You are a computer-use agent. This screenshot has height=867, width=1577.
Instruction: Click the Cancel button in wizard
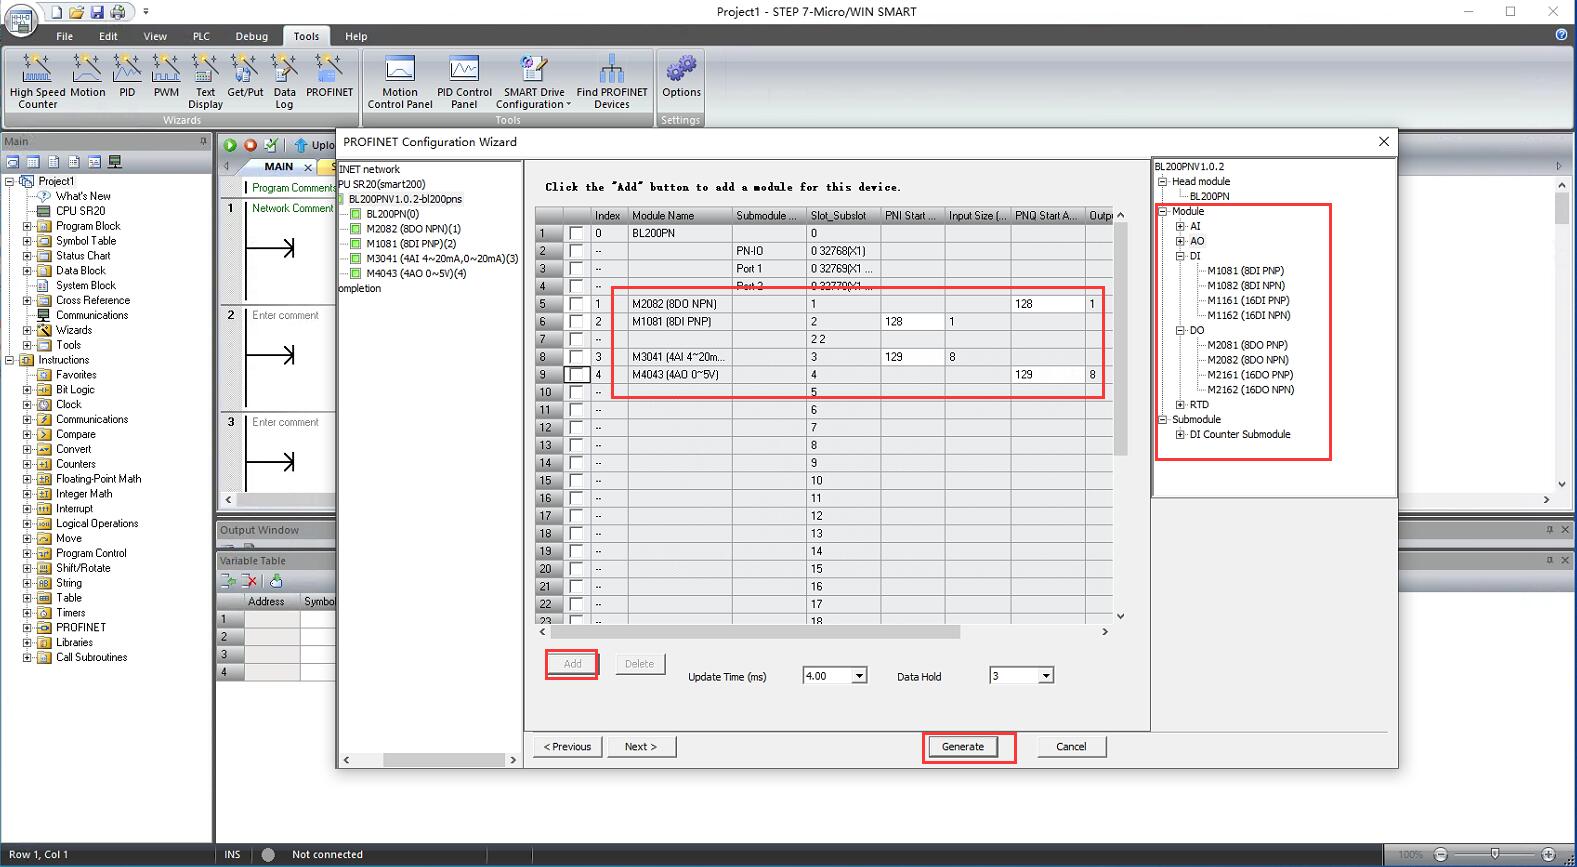[1071, 747]
